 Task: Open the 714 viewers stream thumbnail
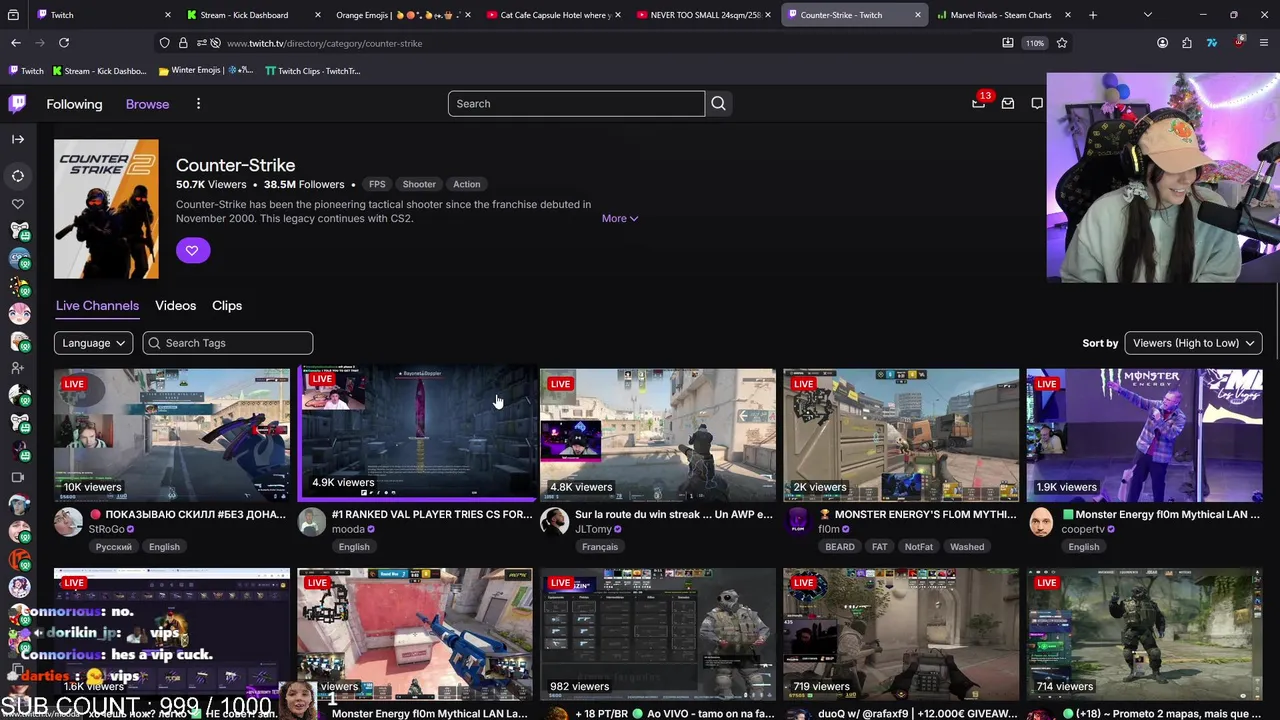click(1145, 634)
